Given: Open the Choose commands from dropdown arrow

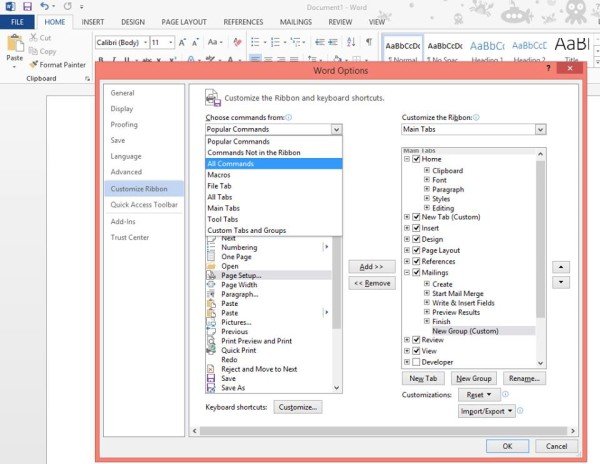Looking at the screenshot, I should point(336,129).
